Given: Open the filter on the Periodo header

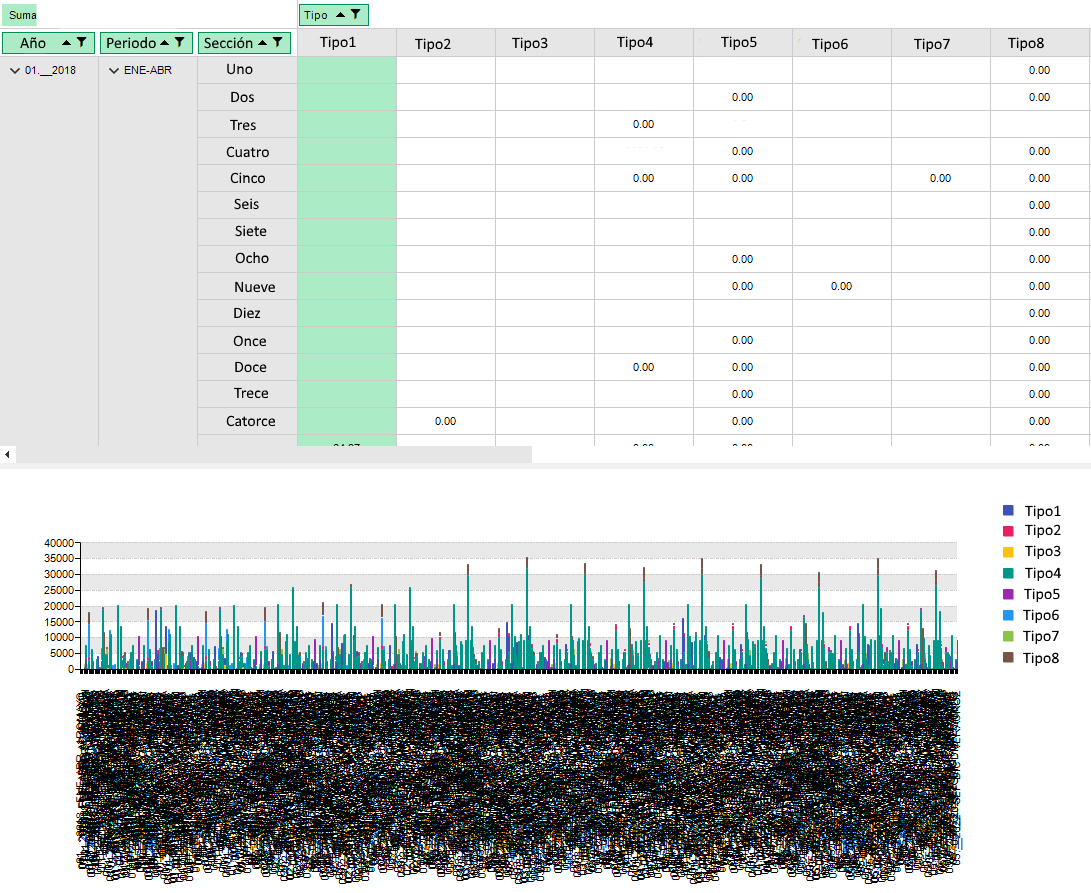Looking at the screenshot, I should (180, 42).
